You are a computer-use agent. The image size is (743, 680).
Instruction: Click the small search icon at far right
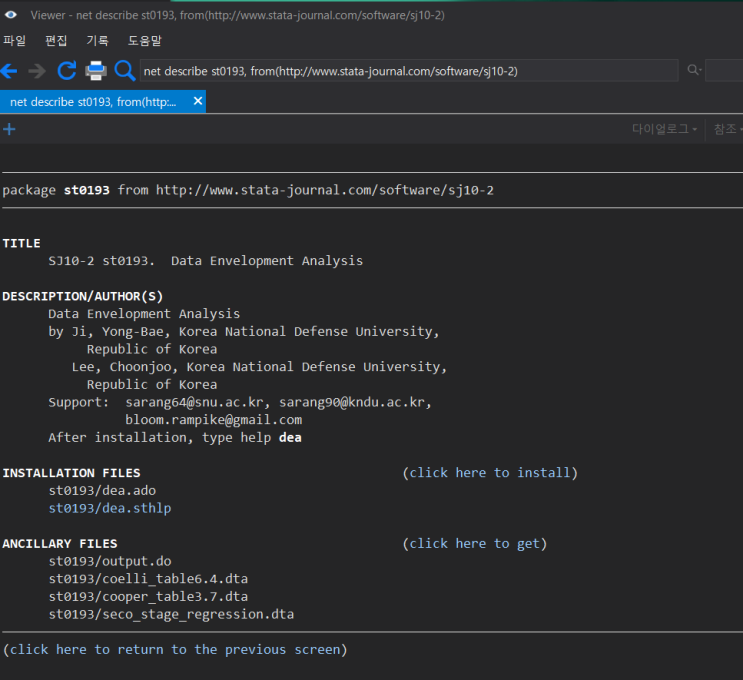[693, 70]
